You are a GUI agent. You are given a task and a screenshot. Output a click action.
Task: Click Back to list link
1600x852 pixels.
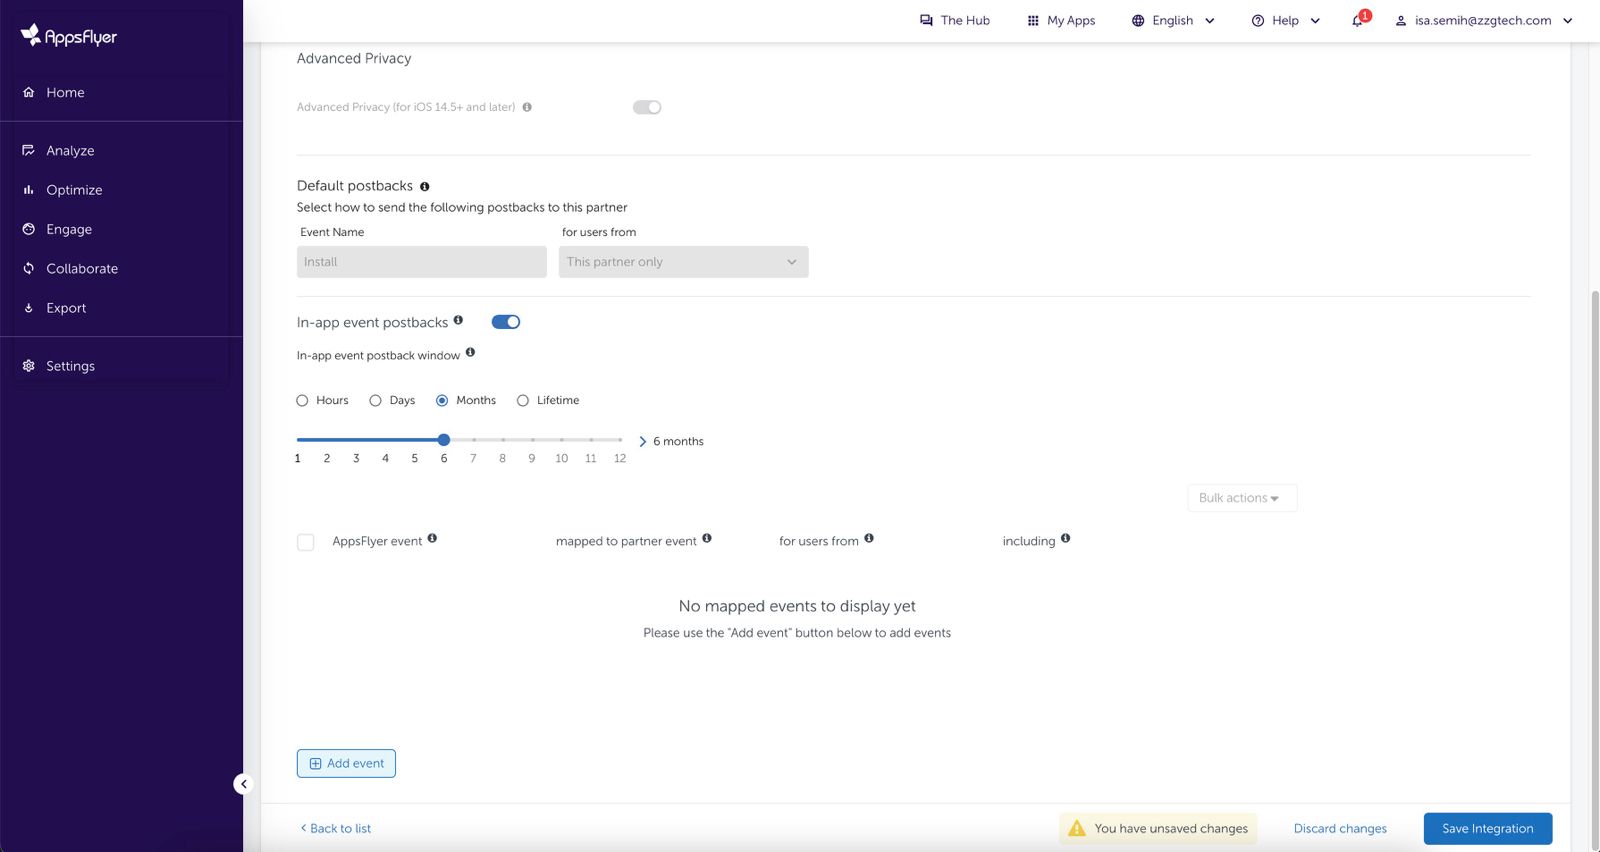coord(336,828)
